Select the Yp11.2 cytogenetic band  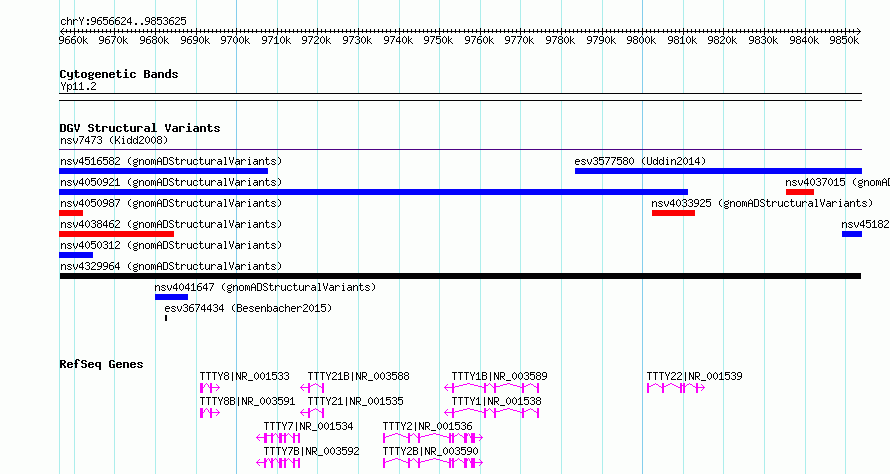[x=460, y=97]
